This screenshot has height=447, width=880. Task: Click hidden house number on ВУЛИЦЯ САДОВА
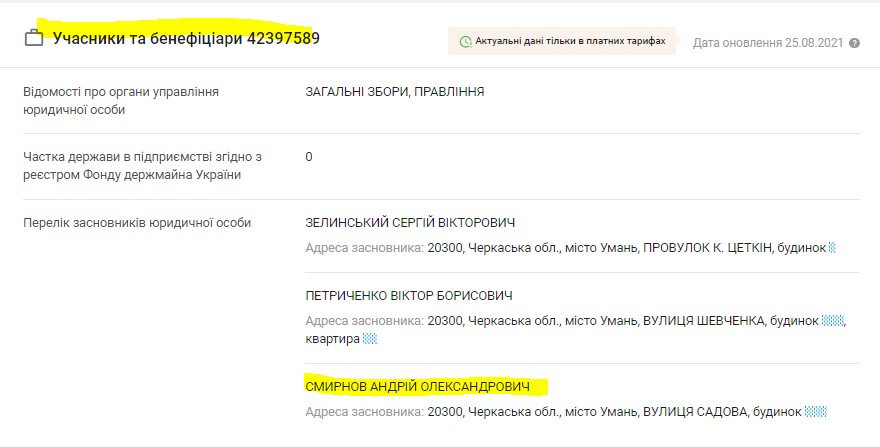[x=817, y=411]
